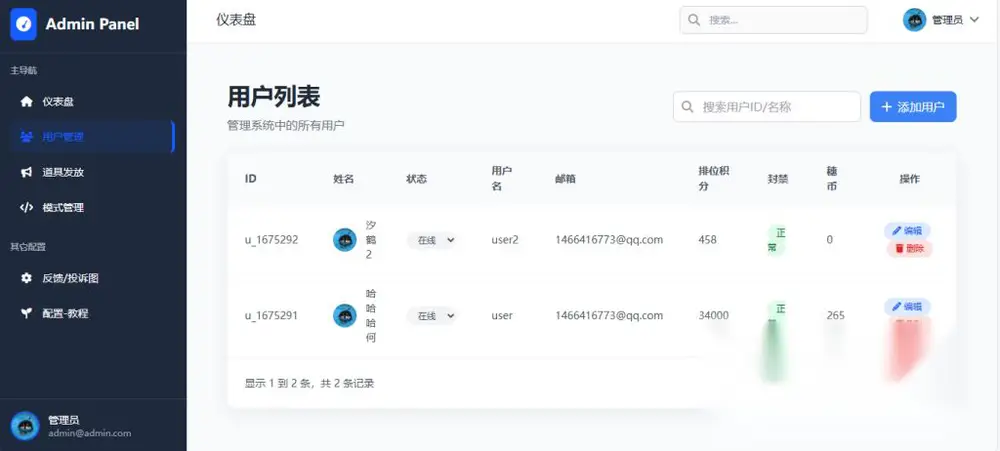The height and width of the screenshot is (451, 1000).
Task: Select 用户管理 in the sidebar
Action: click(x=91, y=137)
